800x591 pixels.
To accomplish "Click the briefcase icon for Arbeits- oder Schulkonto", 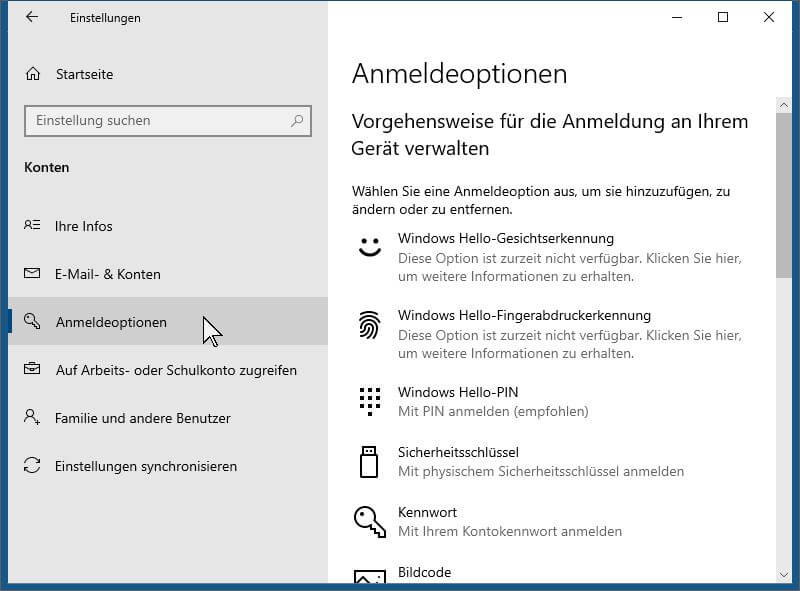I will (32, 368).
